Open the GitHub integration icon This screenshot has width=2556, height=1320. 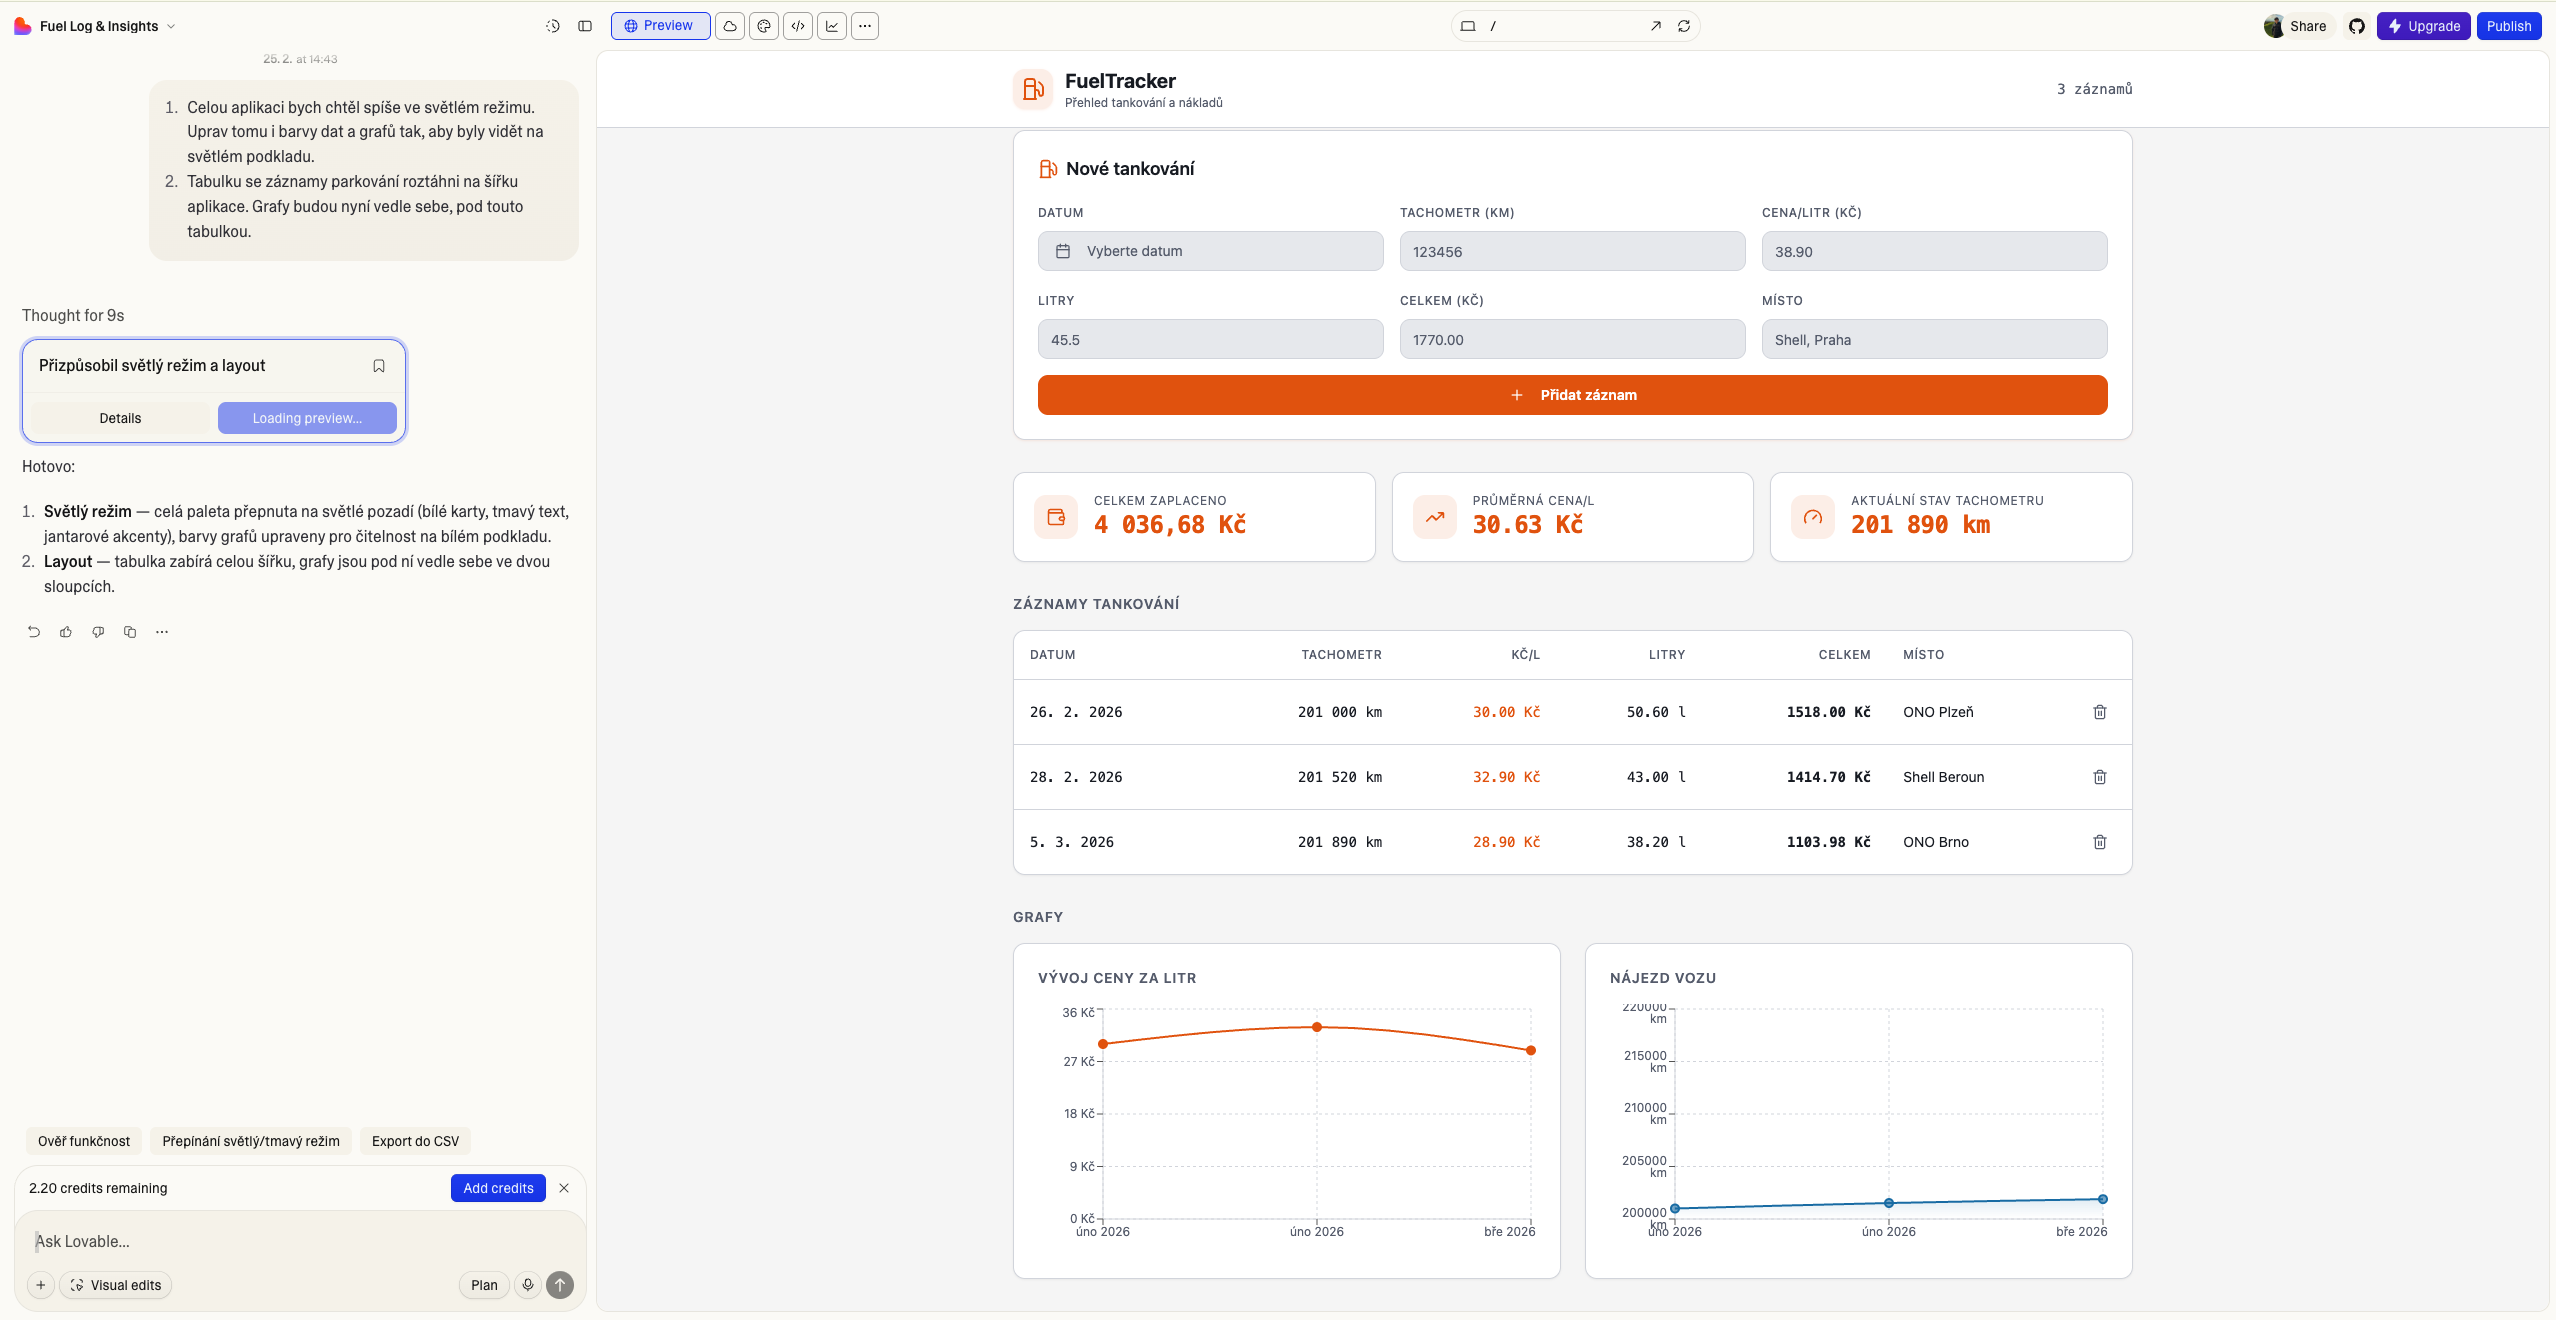pos(2357,26)
